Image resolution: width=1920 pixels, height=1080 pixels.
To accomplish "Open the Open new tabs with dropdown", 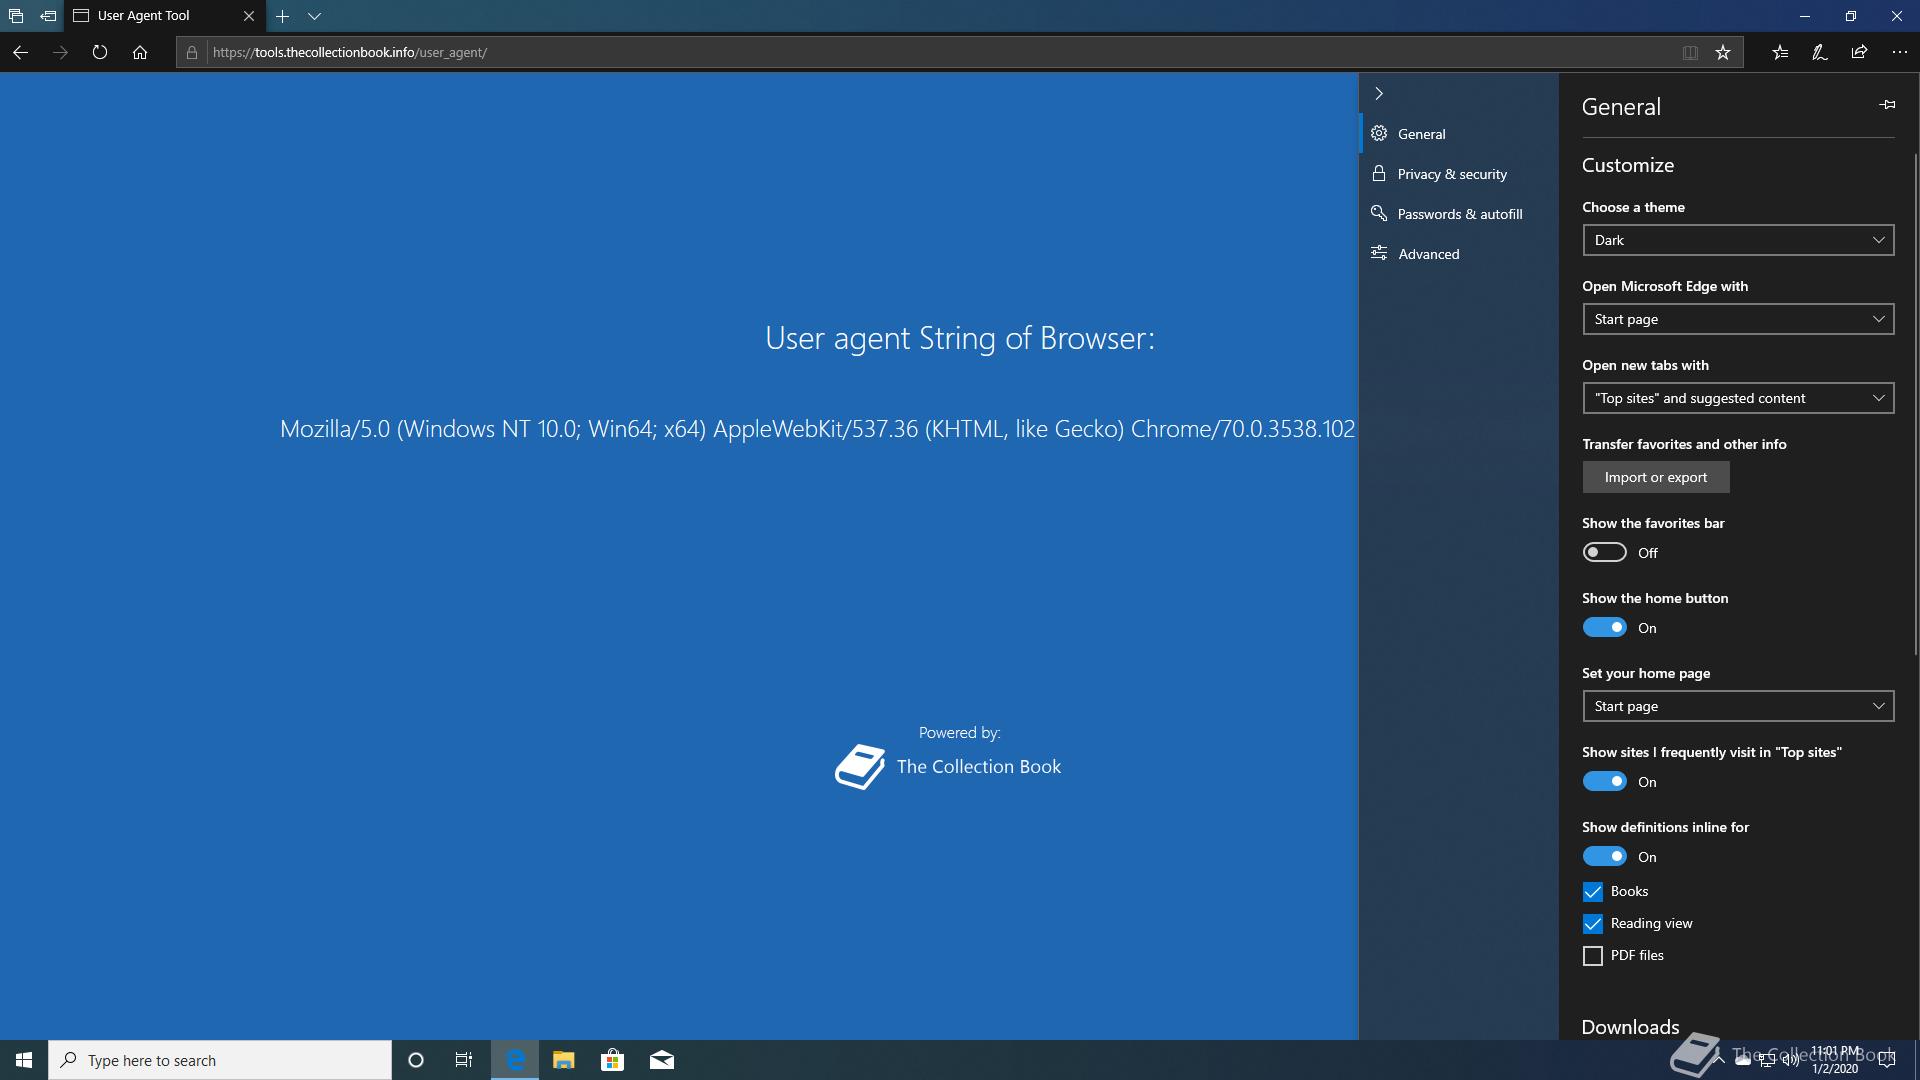I will [1738, 398].
